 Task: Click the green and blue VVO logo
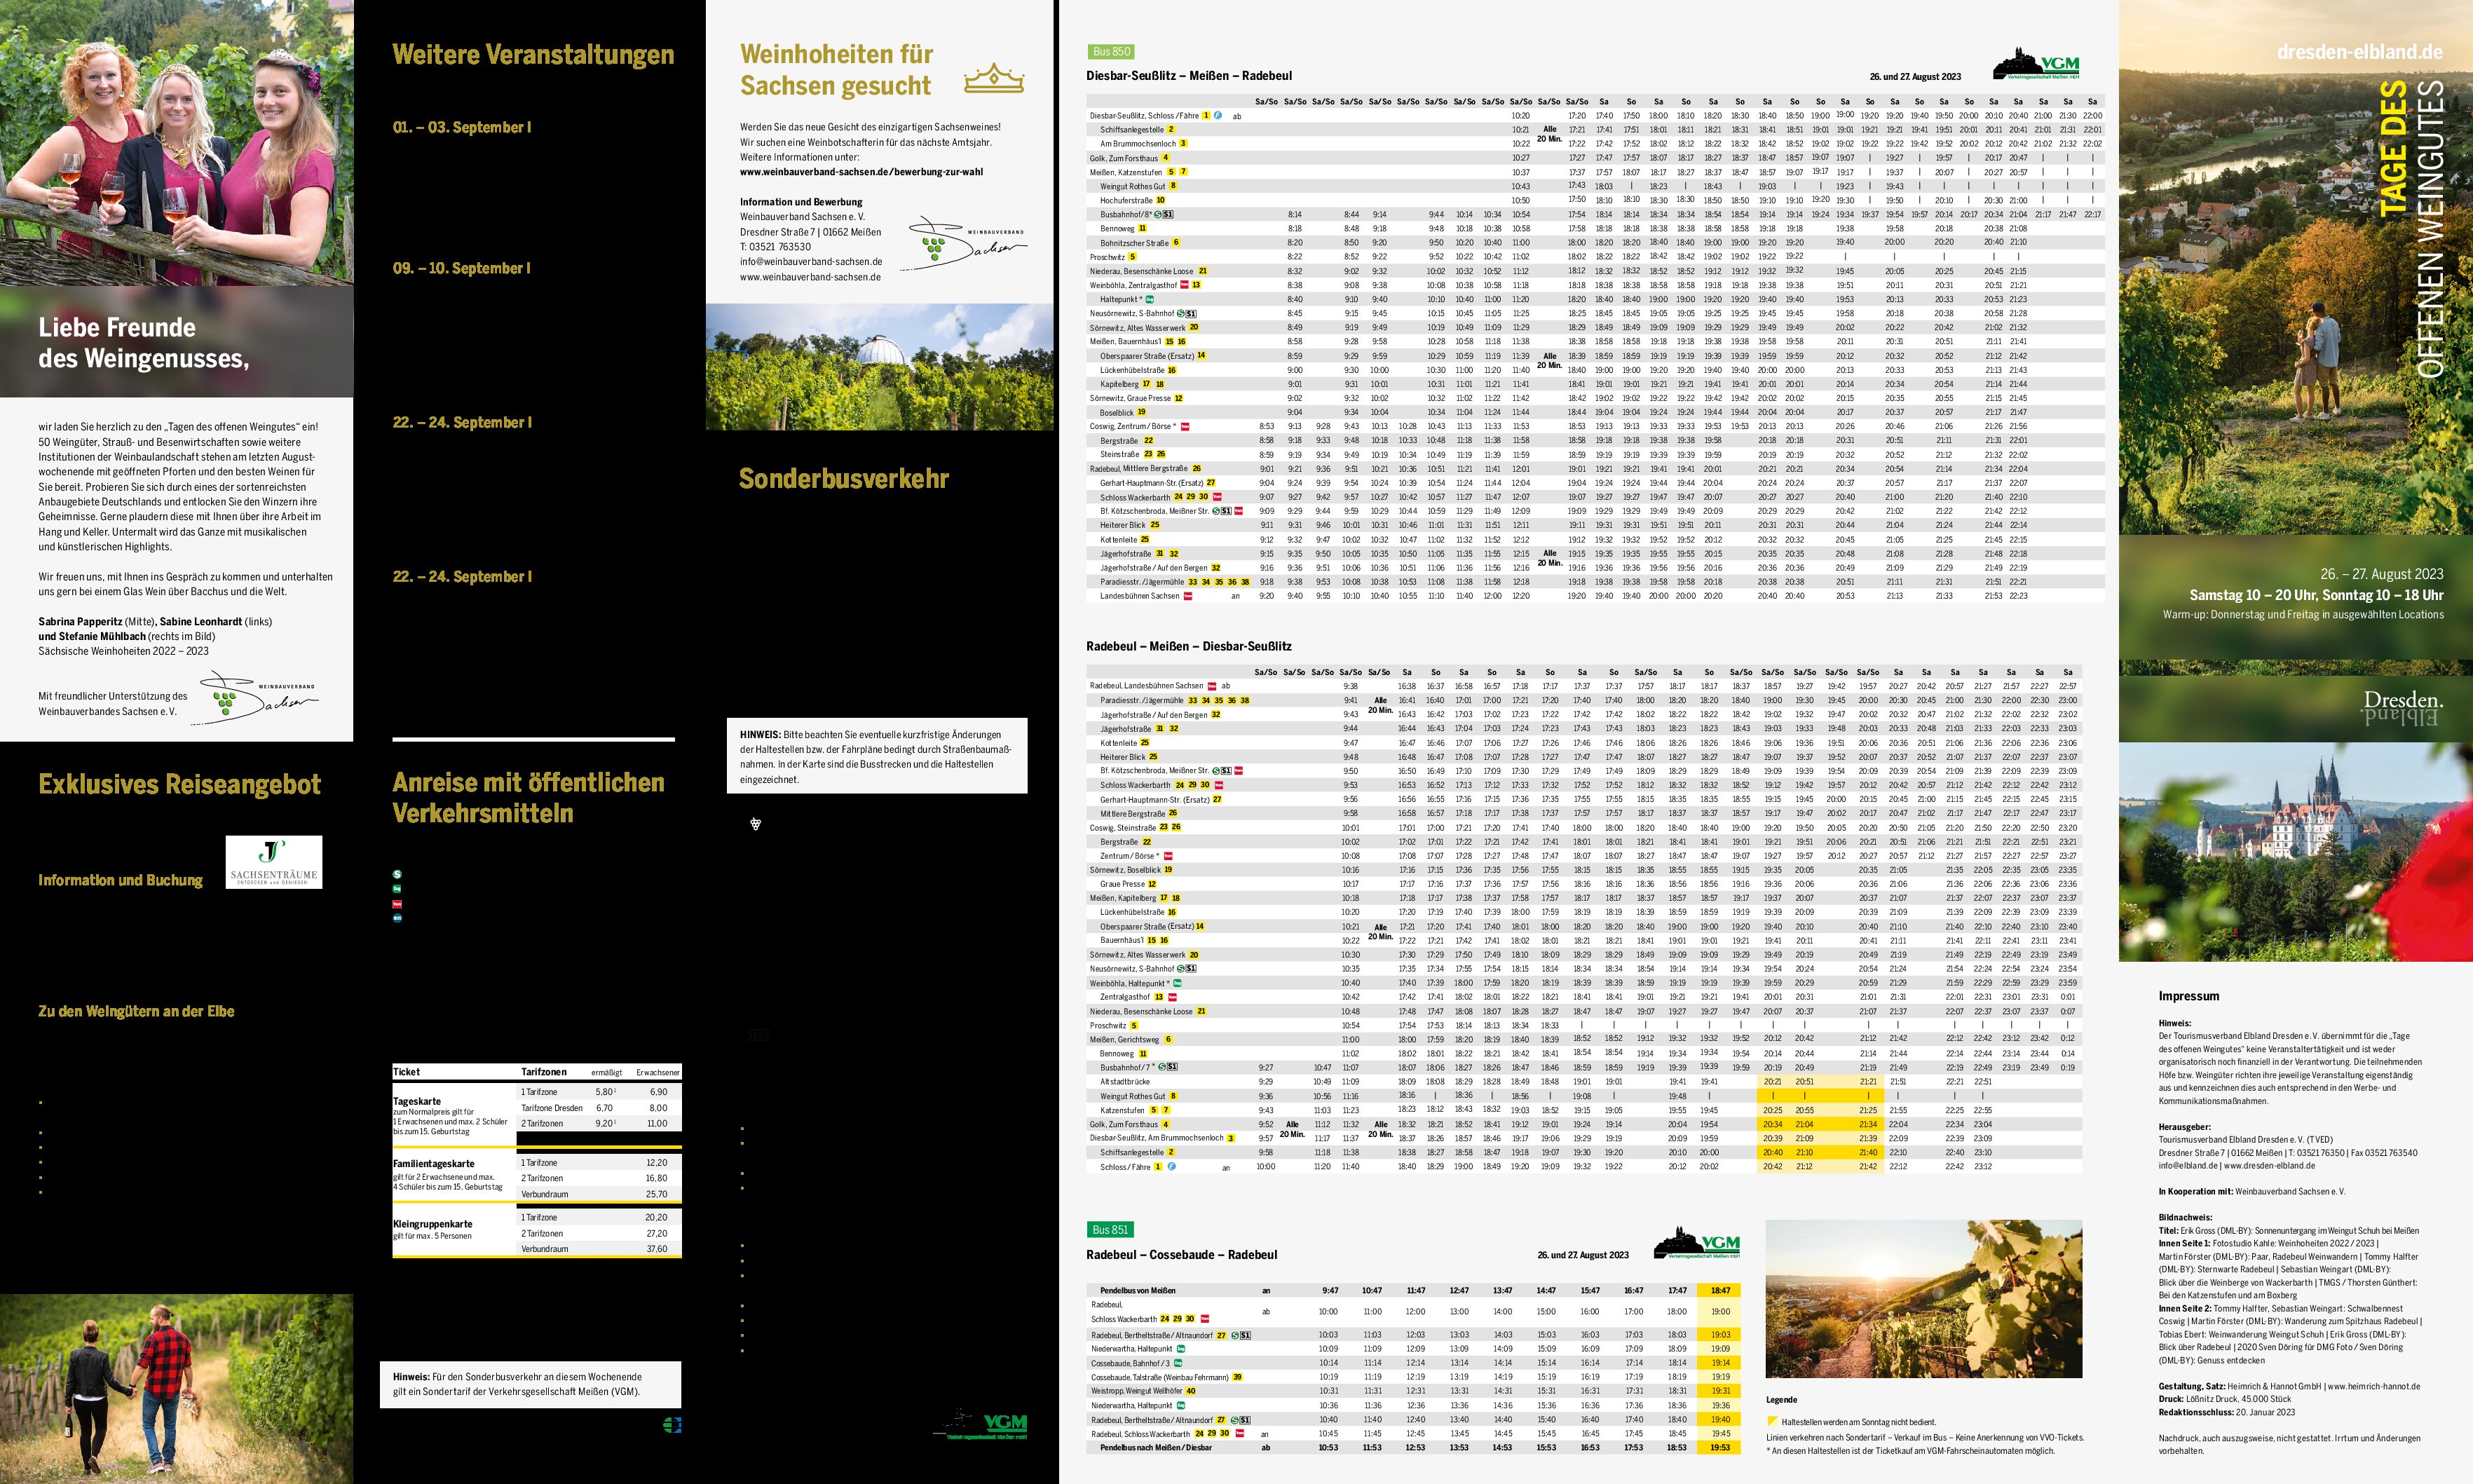673,1424
